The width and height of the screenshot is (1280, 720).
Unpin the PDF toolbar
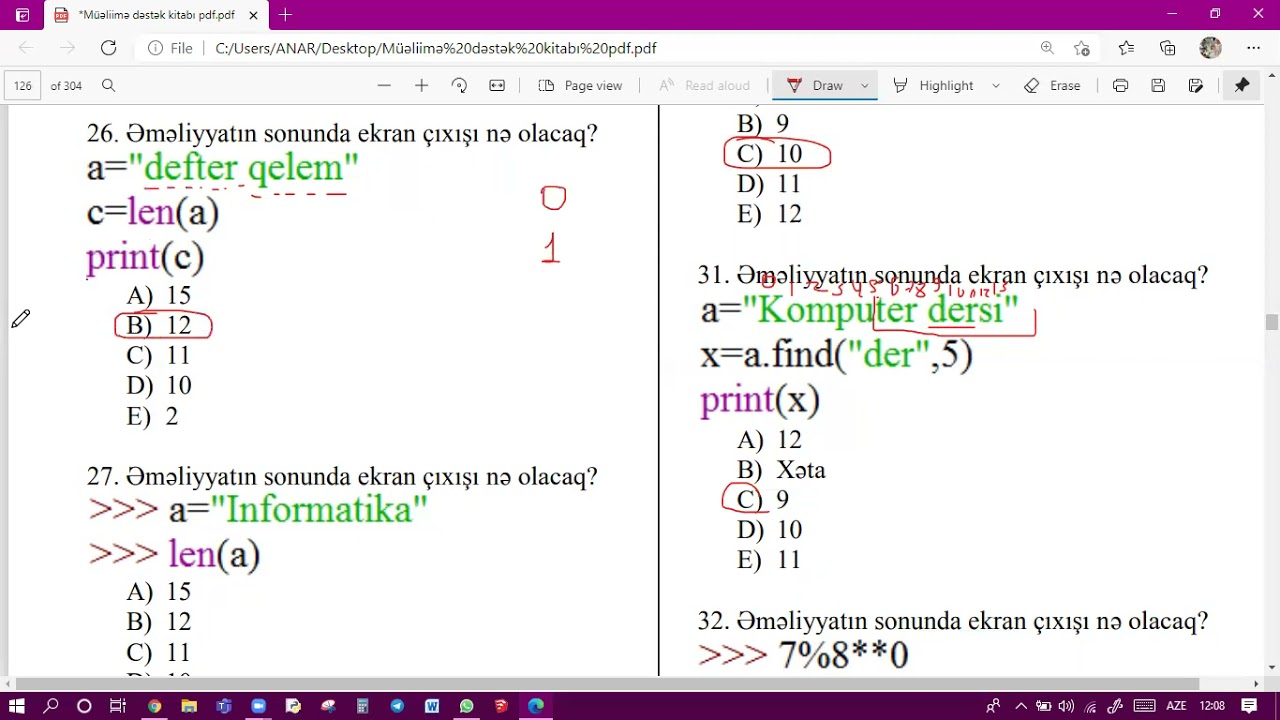[x=1242, y=86]
